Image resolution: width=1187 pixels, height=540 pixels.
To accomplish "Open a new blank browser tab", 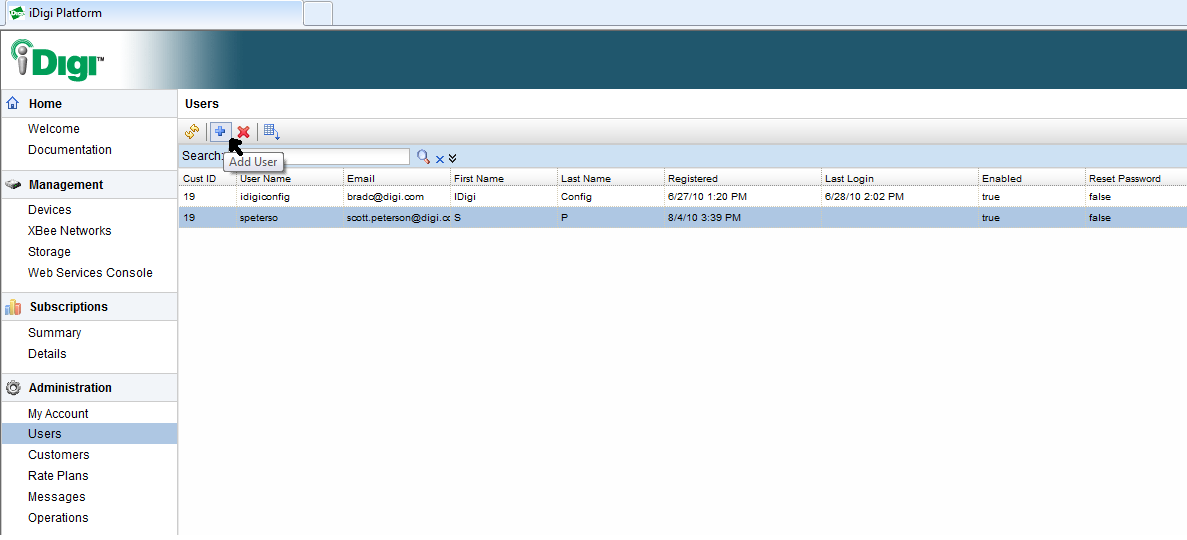I will coord(318,13).
